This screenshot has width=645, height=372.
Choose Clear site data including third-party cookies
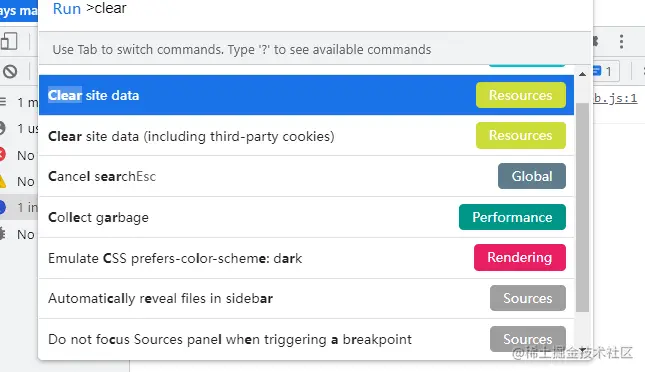coord(306,135)
